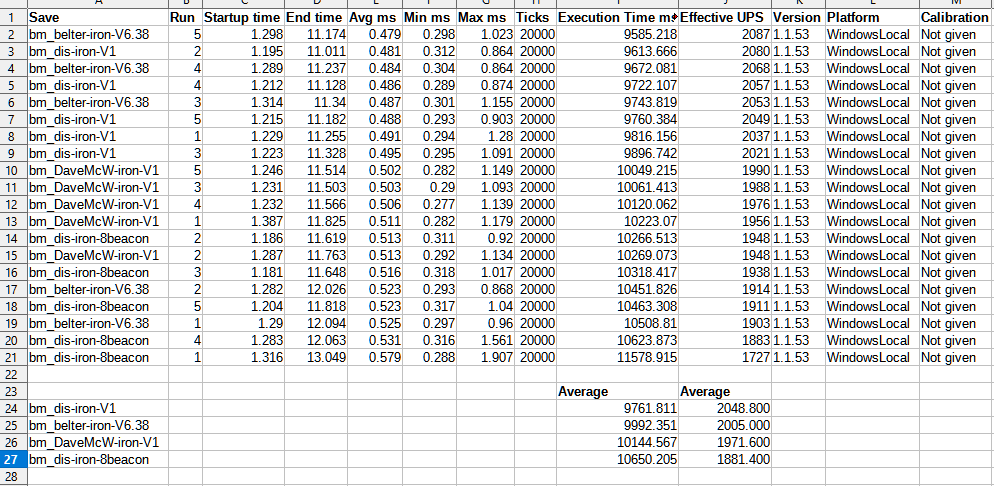Click the 'Startup time' header cell
Screen dimensions: 994x486
[x=243, y=18]
